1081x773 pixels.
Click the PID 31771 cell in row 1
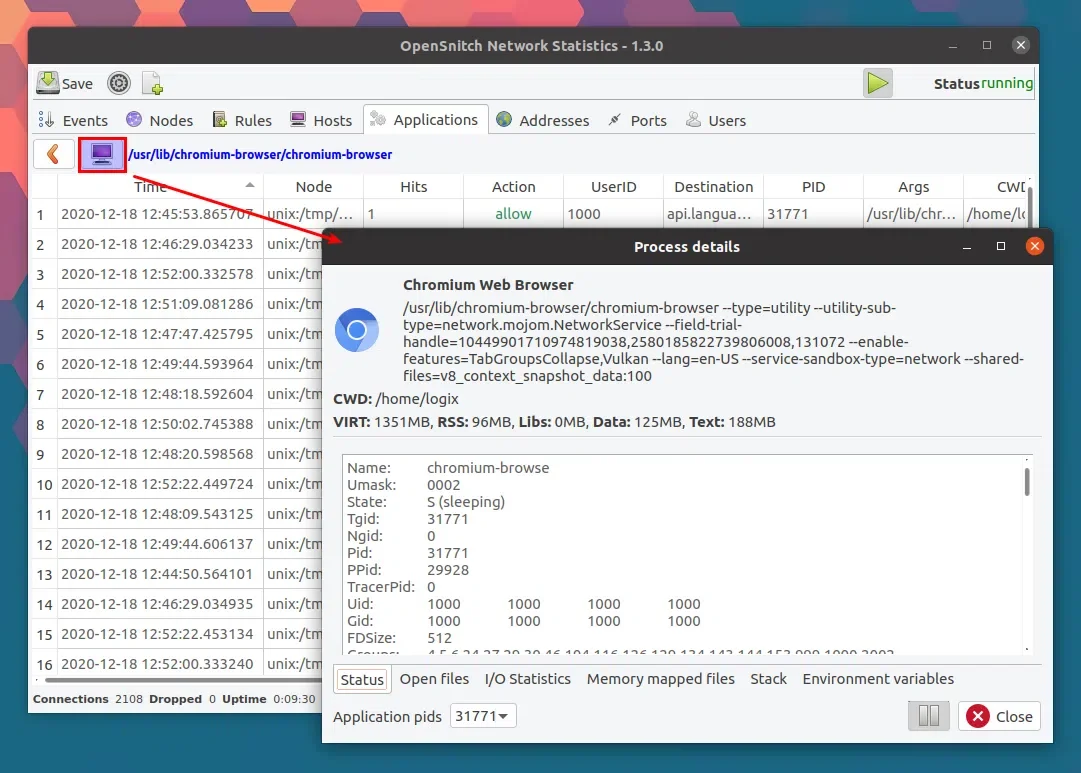click(x=814, y=214)
